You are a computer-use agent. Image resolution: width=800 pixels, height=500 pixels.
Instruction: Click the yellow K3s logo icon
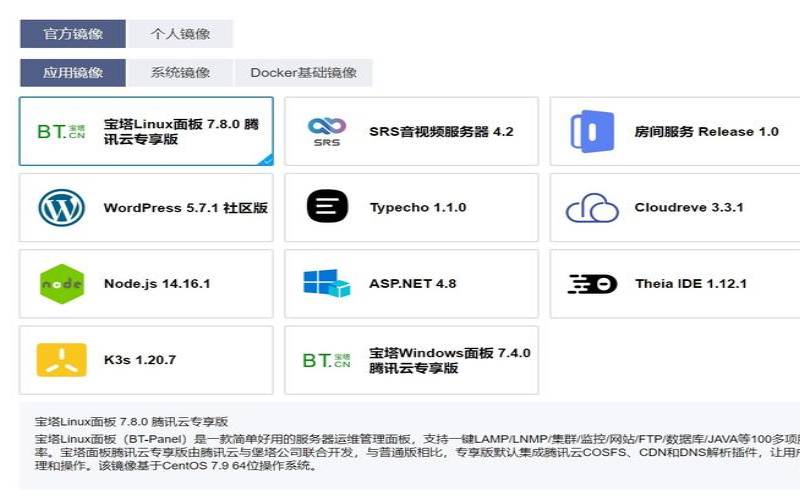62,360
